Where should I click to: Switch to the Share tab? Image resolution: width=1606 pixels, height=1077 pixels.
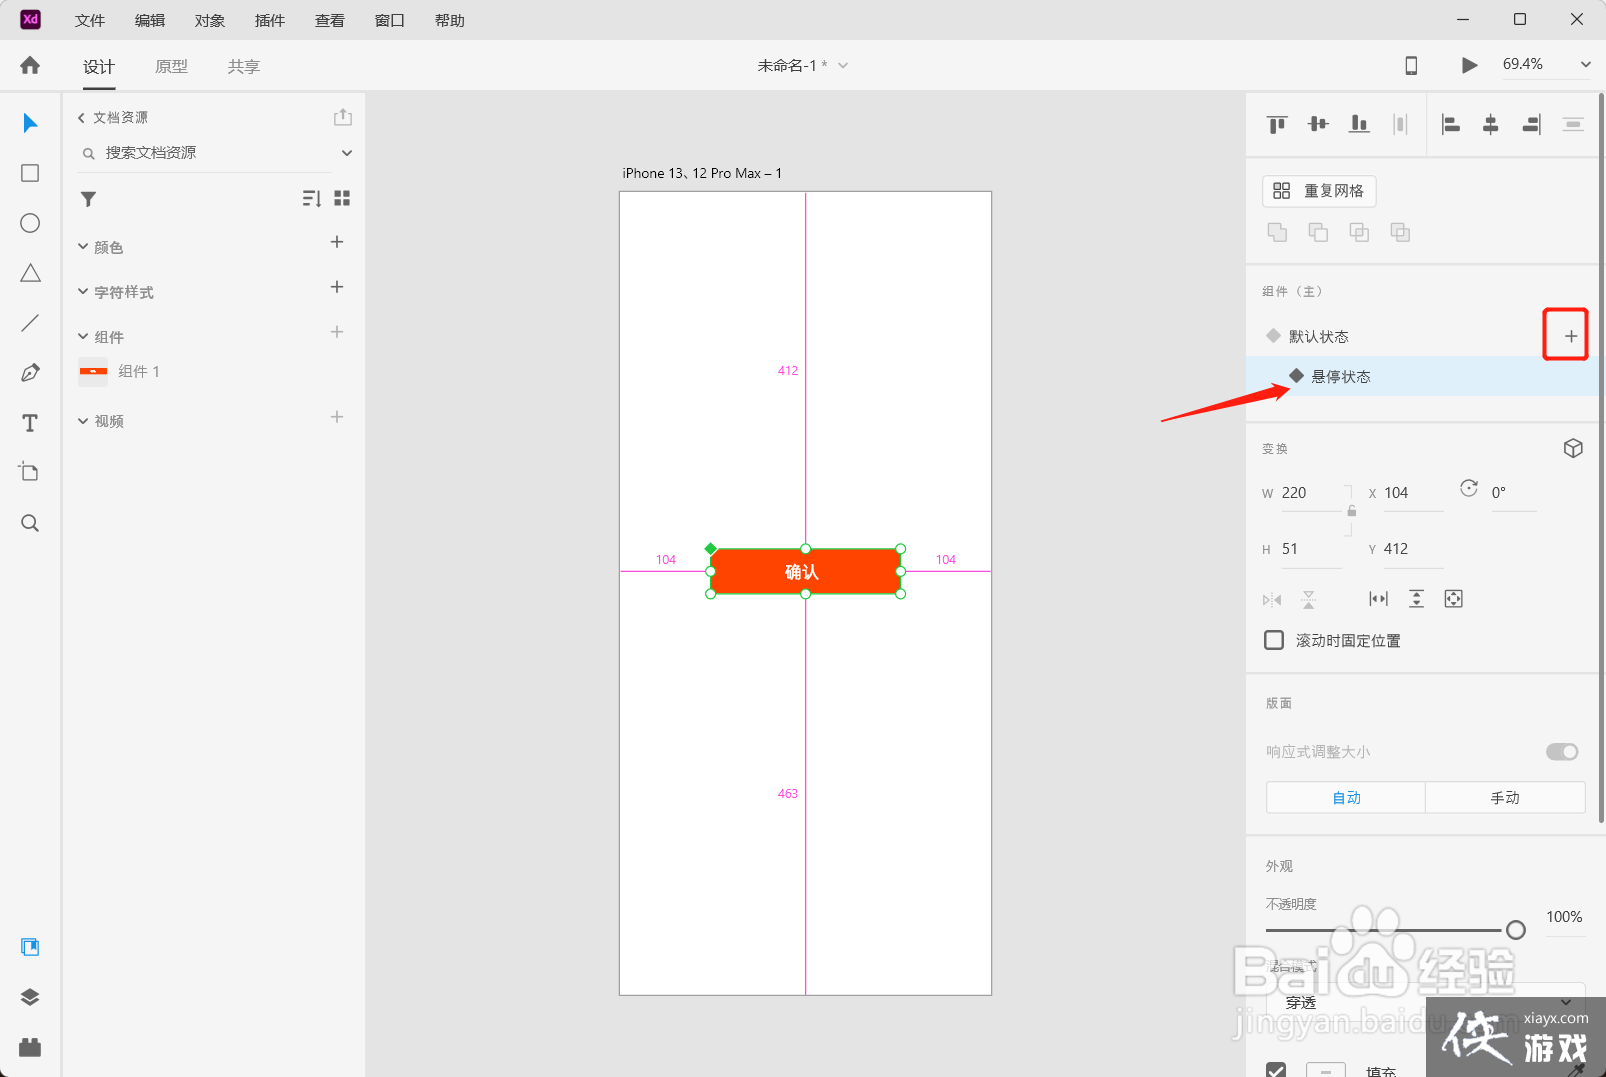click(x=243, y=67)
